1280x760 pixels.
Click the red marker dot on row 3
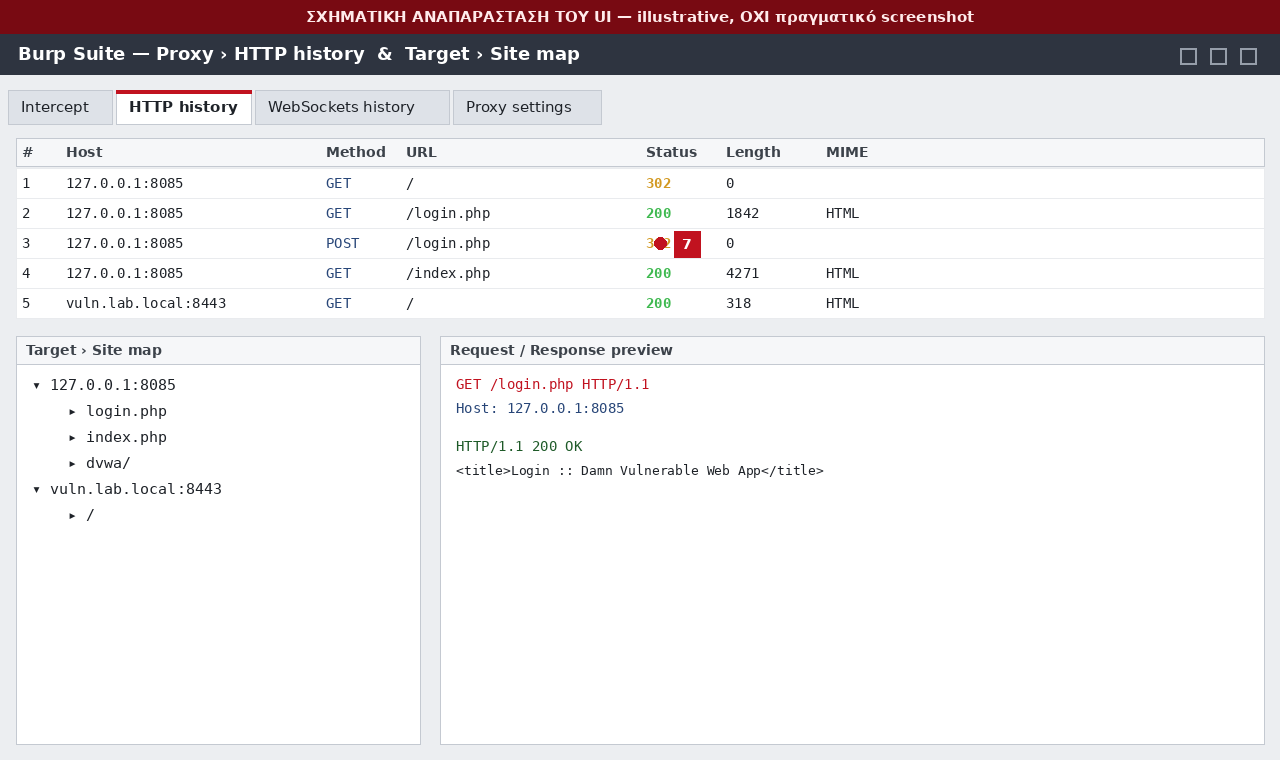660,244
